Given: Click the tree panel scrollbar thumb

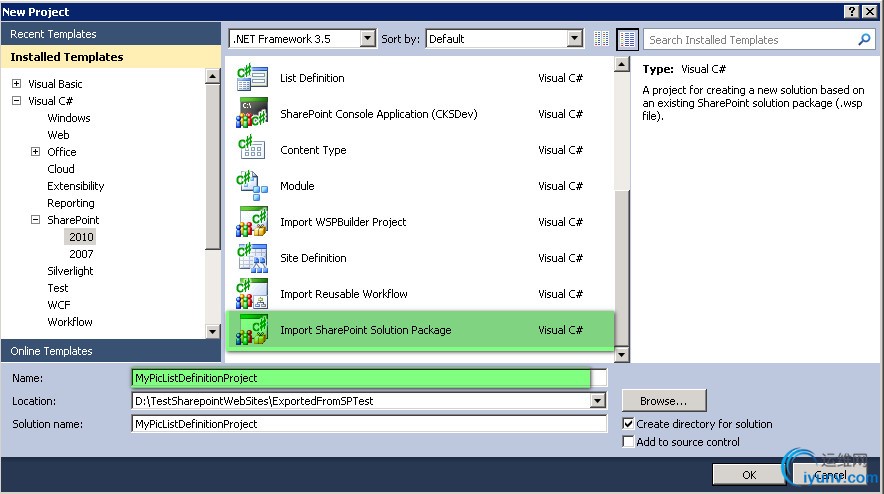Looking at the screenshot, I should pyautogui.click(x=213, y=166).
